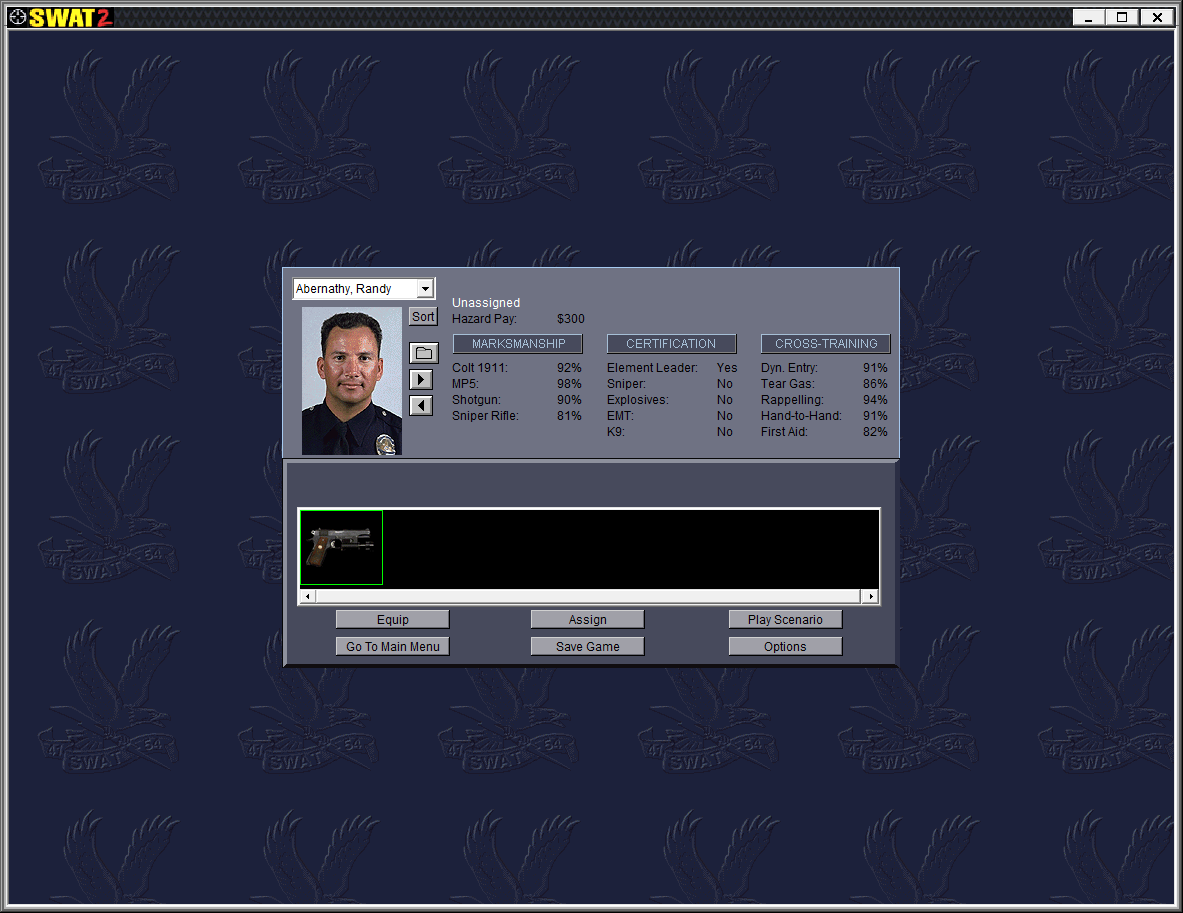
Task: Close the SWAT 2 window
Action: [x=1157, y=17]
